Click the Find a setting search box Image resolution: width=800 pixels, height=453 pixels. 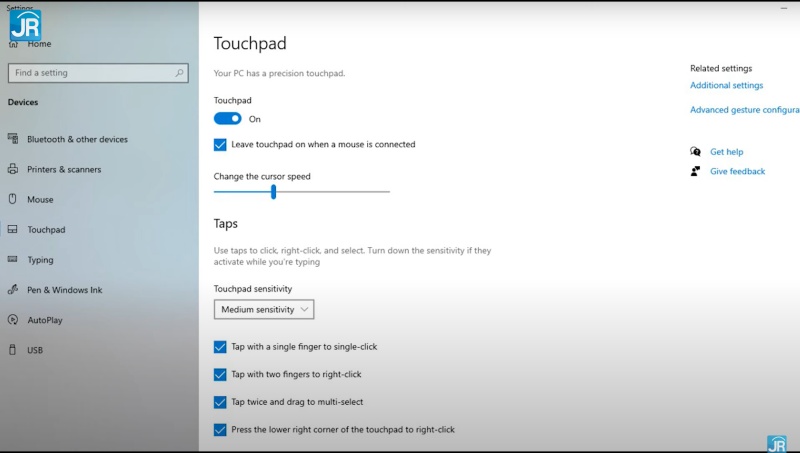point(98,73)
